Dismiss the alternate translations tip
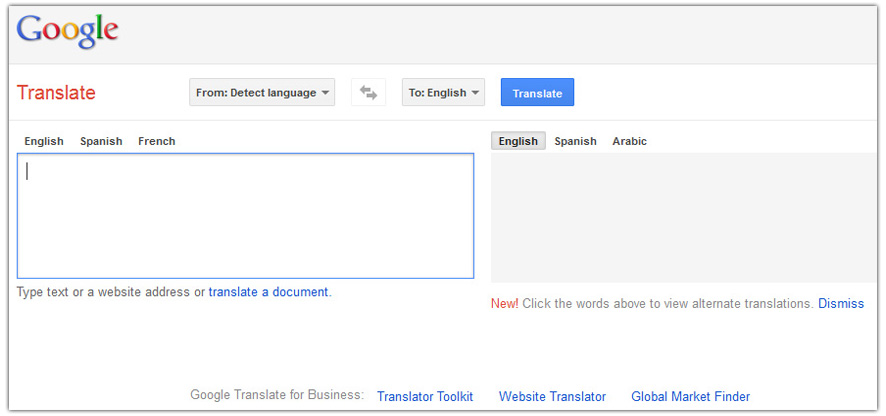The width and height of the screenshot is (886, 416). pos(841,304)
